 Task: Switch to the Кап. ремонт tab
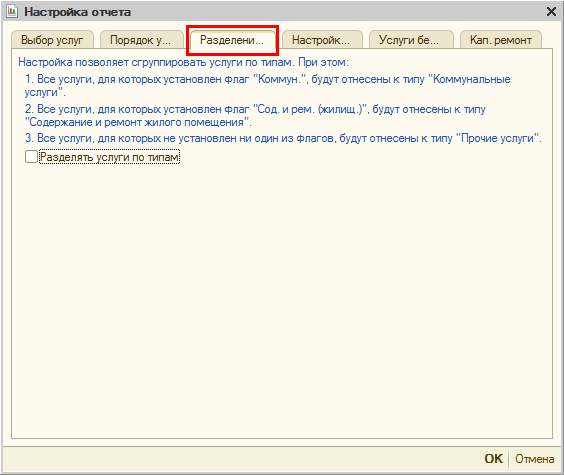(x=501, y=40)
